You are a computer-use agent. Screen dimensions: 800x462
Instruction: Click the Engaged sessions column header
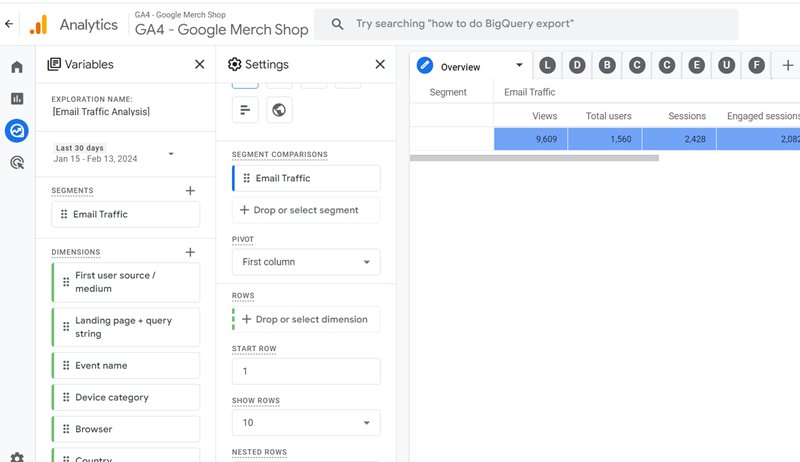pos(763,116)
